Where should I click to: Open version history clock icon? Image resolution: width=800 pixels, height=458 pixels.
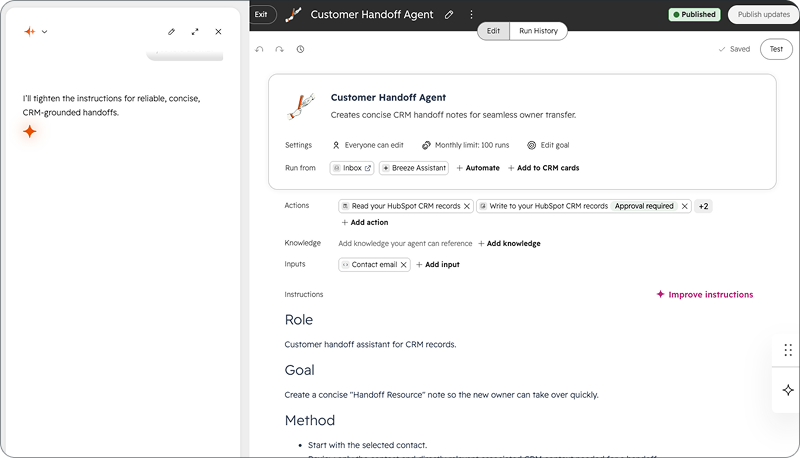pos(301,49)
